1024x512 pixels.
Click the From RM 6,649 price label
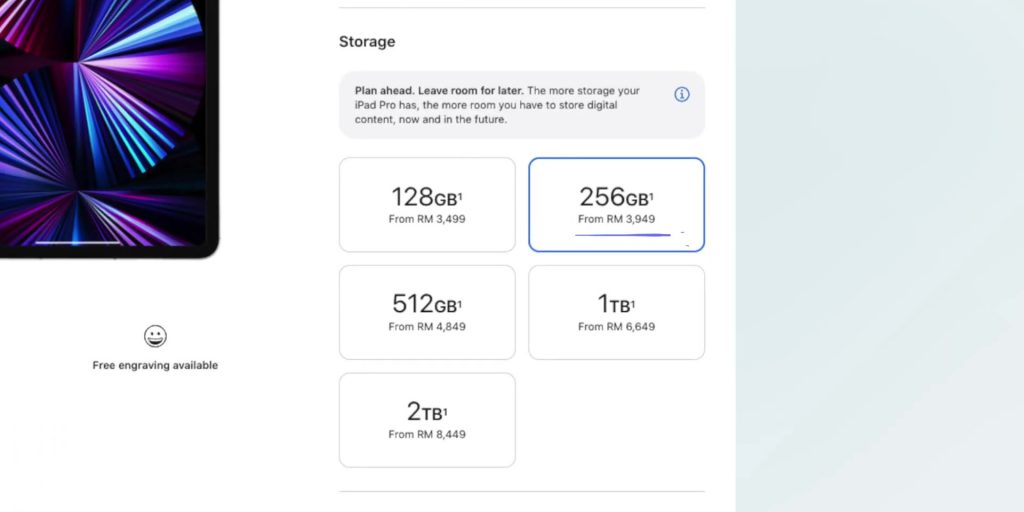(616, 327)
